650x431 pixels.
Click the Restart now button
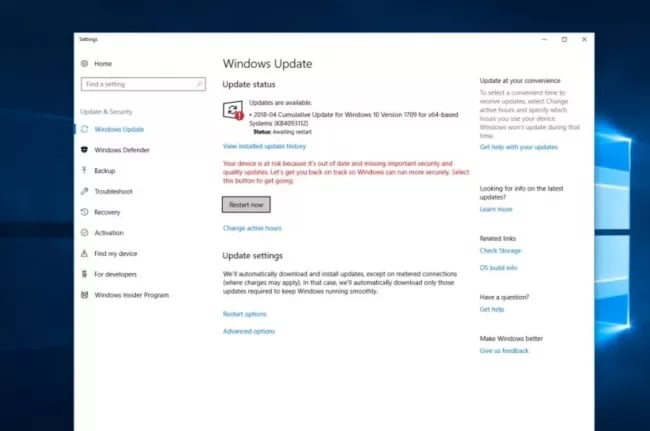tap(246, 205)
